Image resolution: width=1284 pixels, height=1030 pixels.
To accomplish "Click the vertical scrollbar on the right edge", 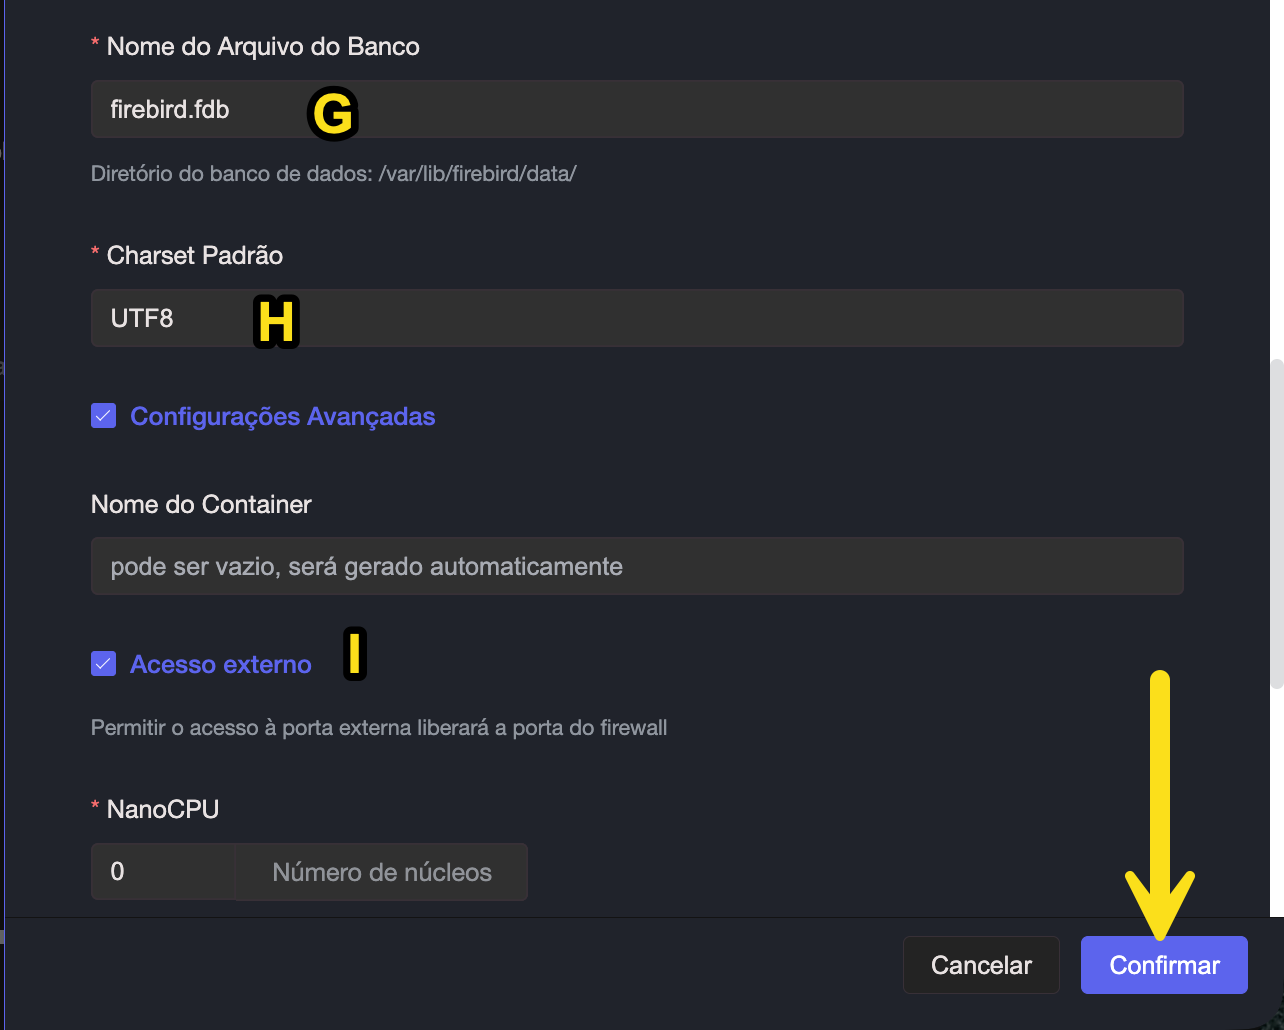I will coord(1276,525).
